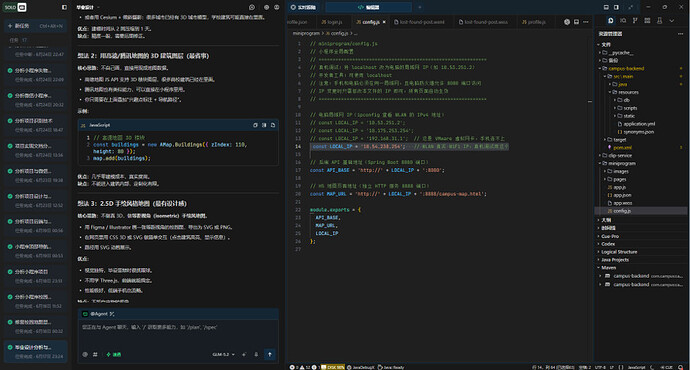
Task: Toggle the secondary sidebar layout icon
Action: 617,7
